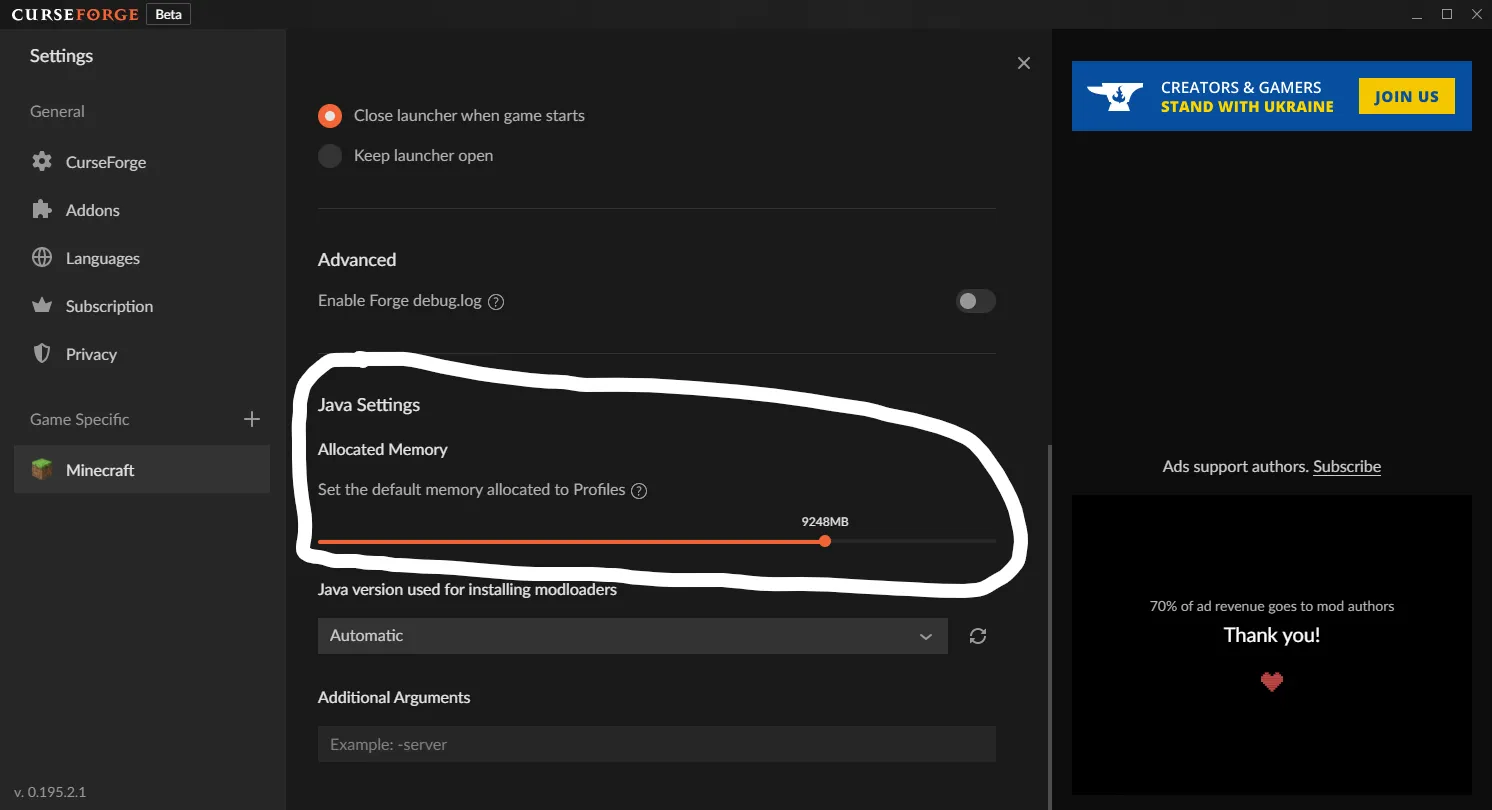Click the globe Languages icon
Viewport: 1492px width, 810px height.
(42, 258)
